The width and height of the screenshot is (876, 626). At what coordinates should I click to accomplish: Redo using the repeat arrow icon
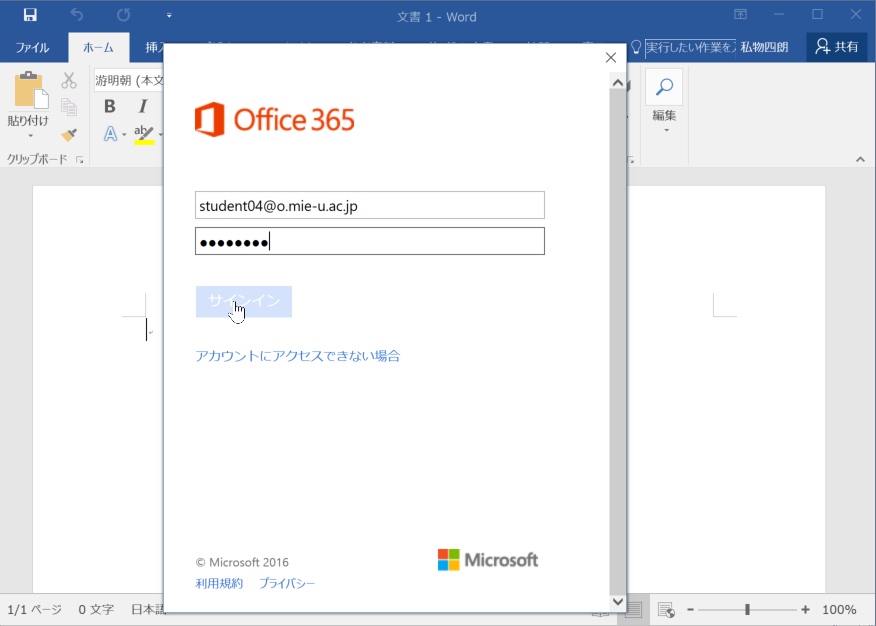(123, 15)
